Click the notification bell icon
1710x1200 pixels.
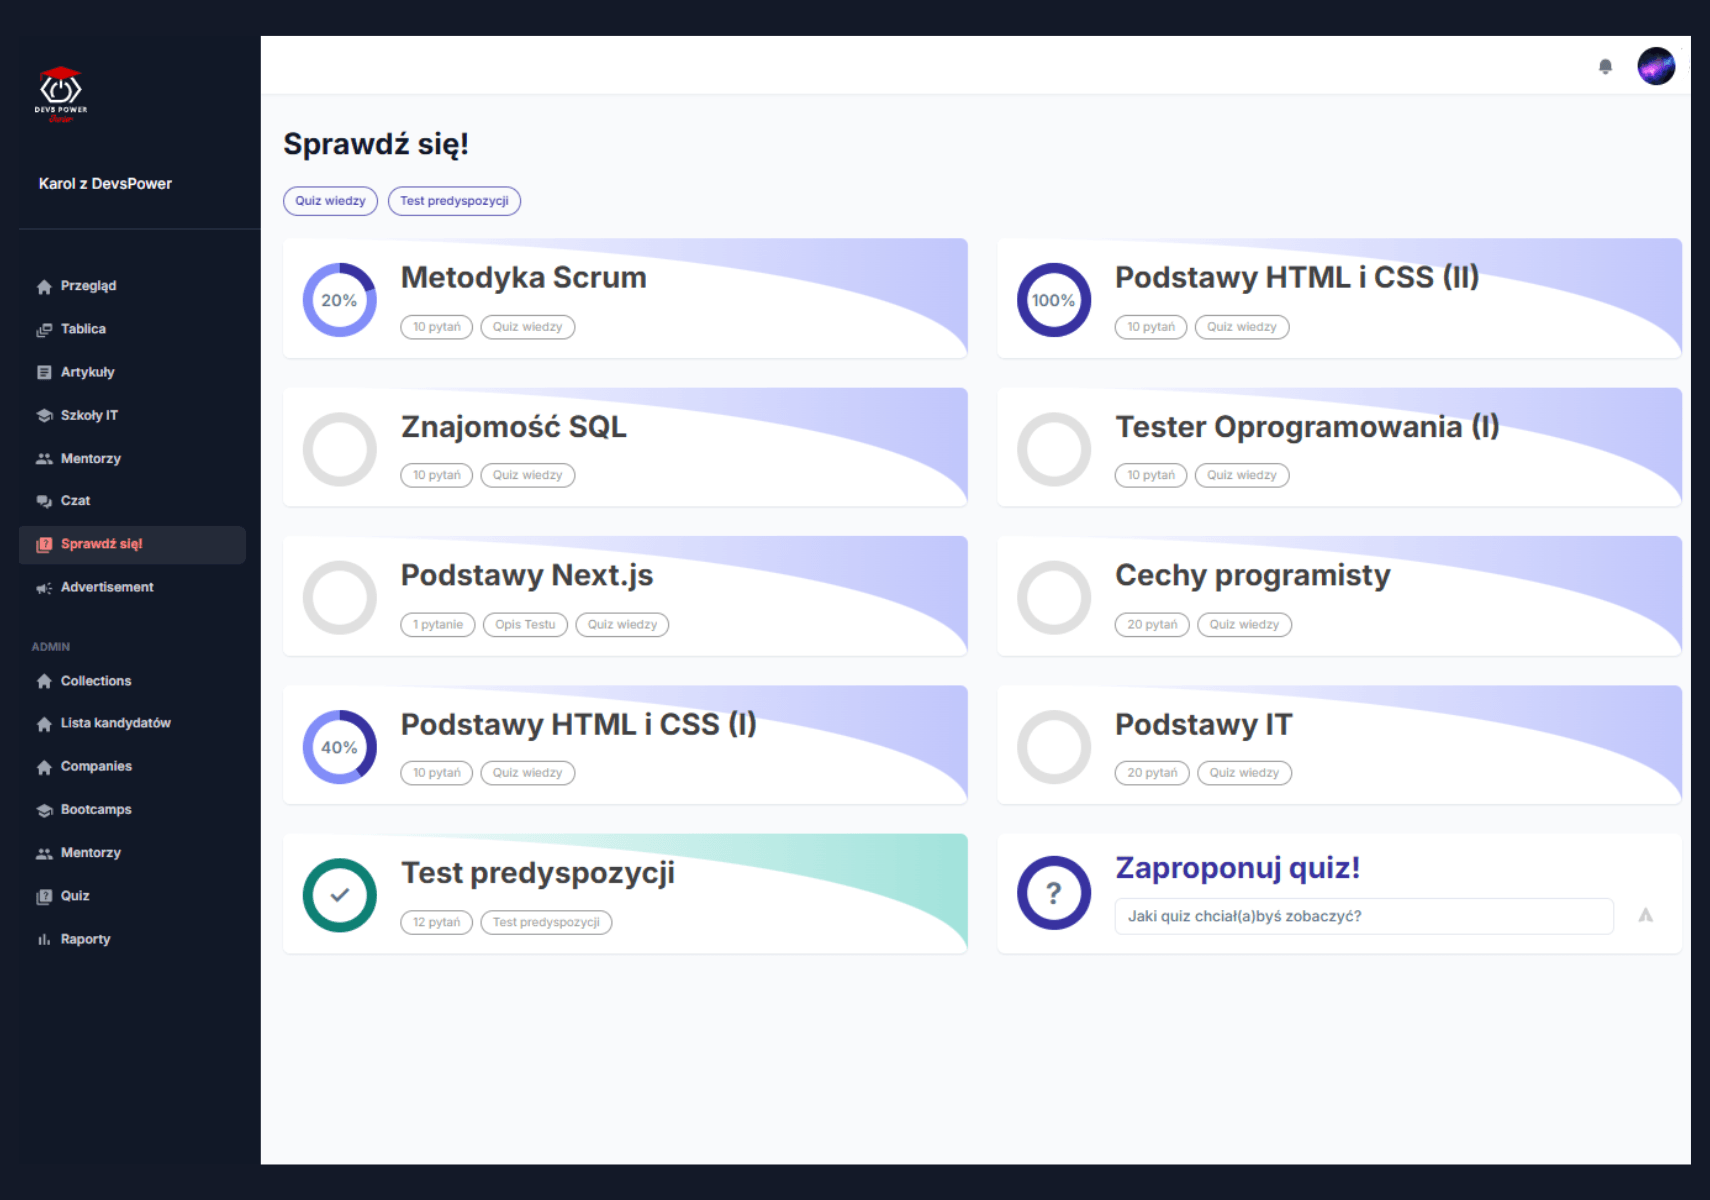pos(1605,67)
